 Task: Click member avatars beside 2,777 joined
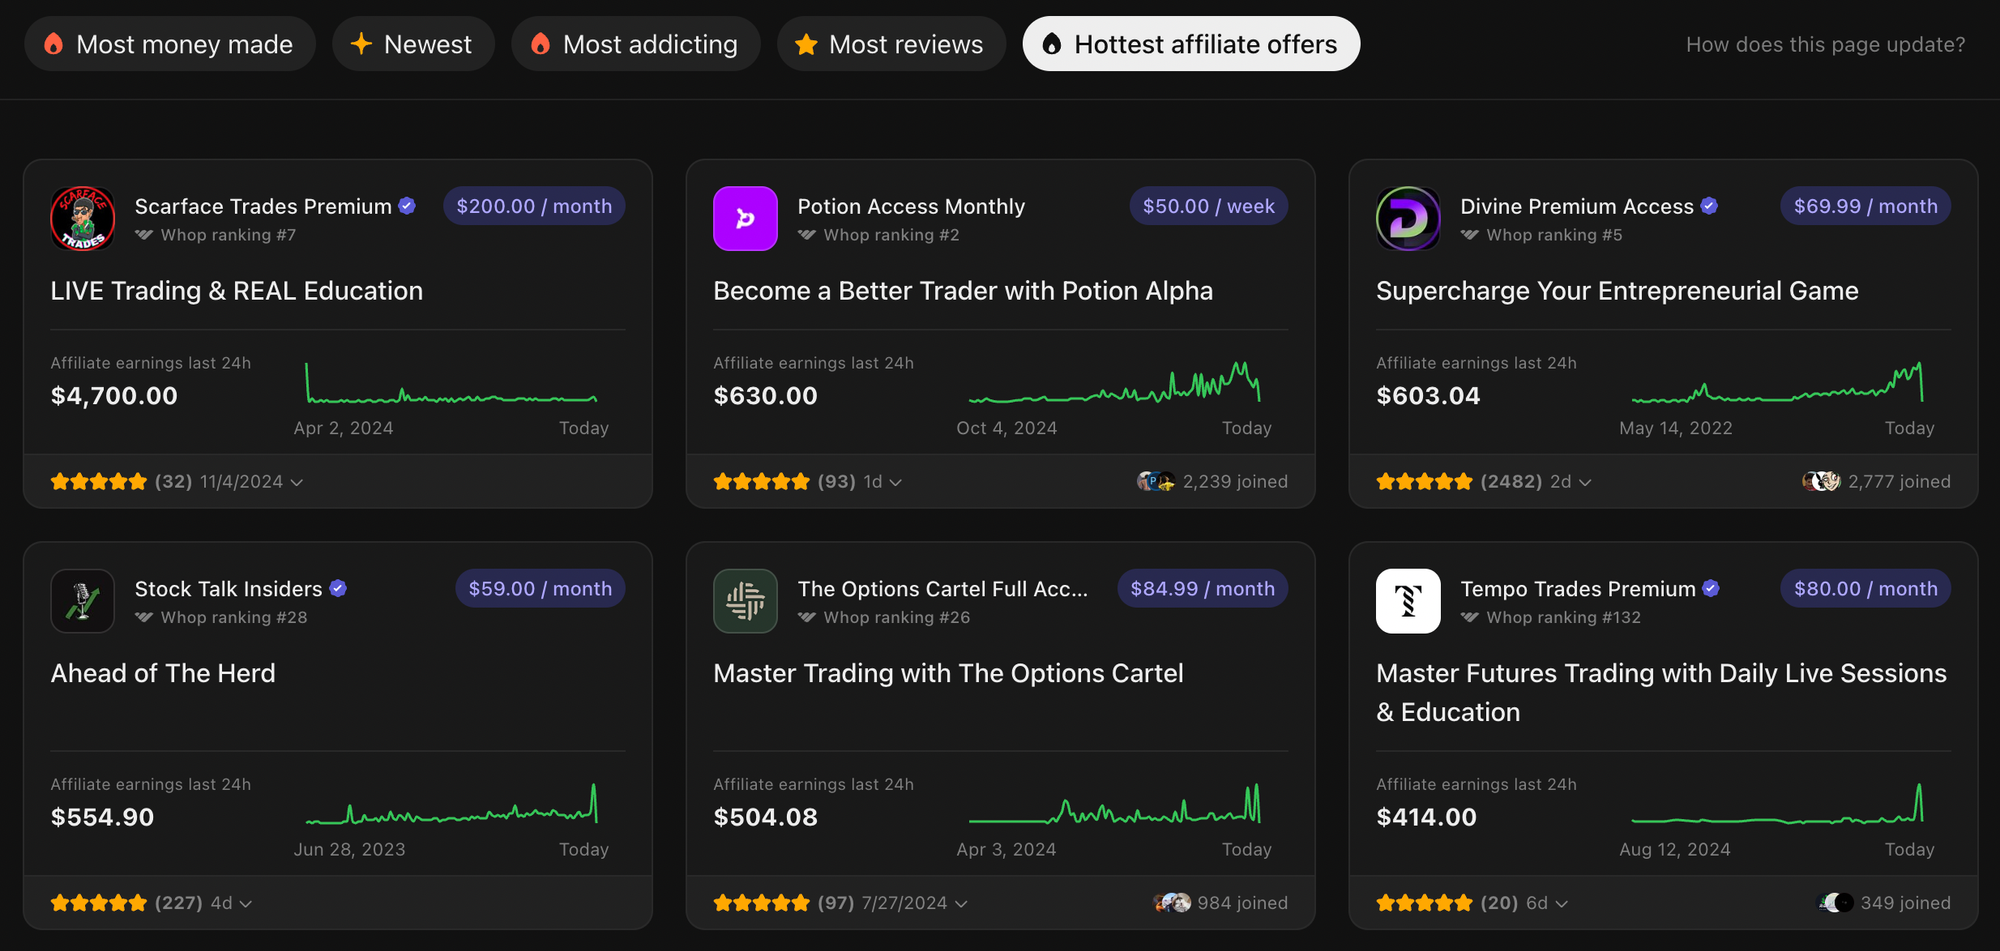(1821, 482)
